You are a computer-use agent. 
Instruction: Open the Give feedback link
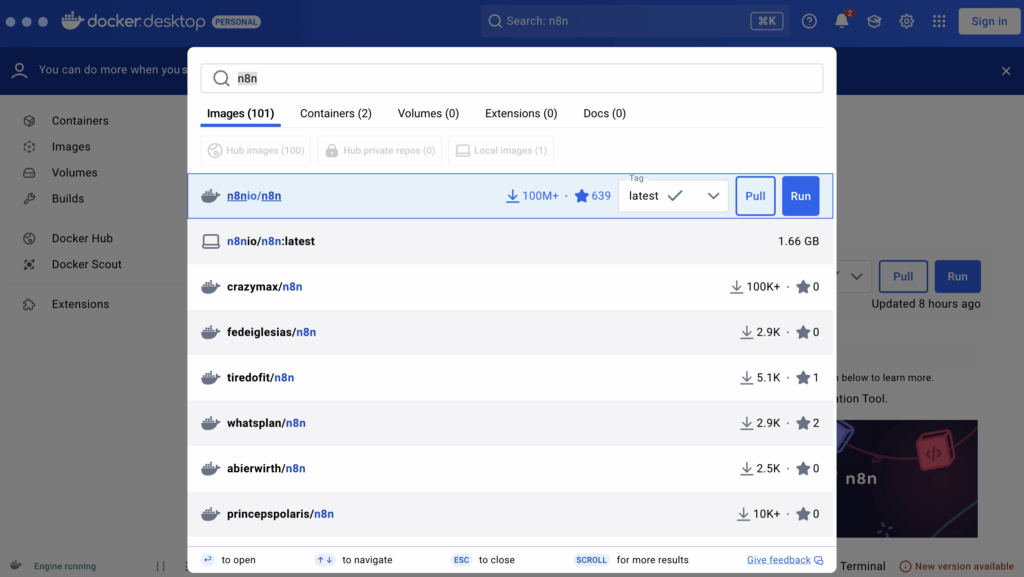coord(785,560)
